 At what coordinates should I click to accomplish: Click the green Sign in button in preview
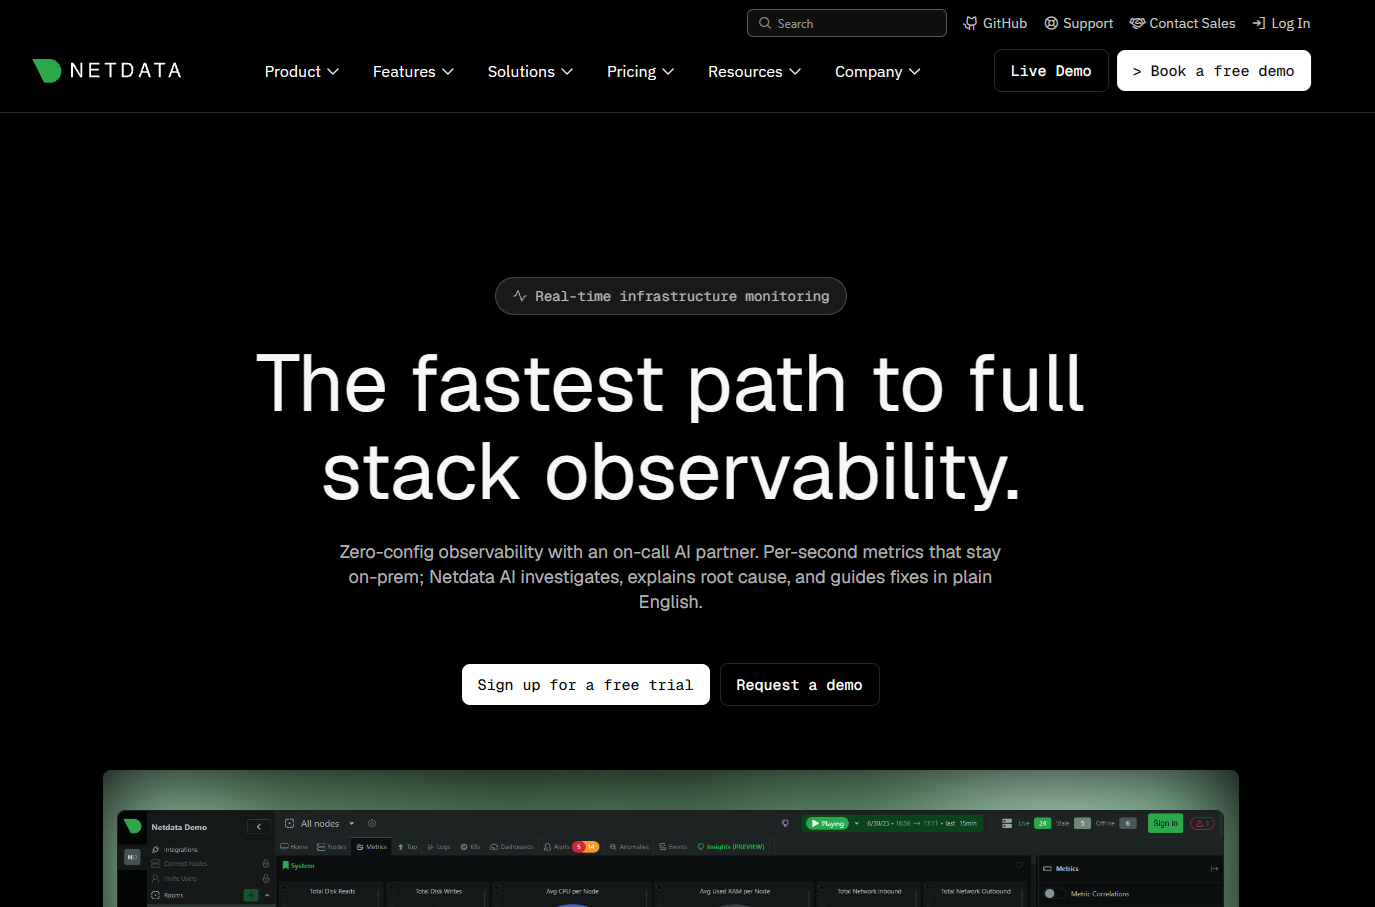point(1165,823)
